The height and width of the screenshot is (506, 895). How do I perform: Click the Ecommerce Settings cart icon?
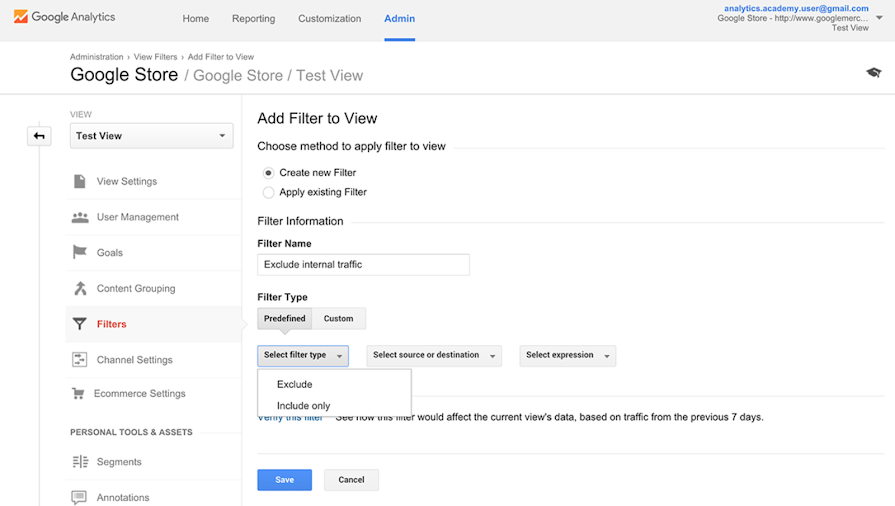(78, 394)
